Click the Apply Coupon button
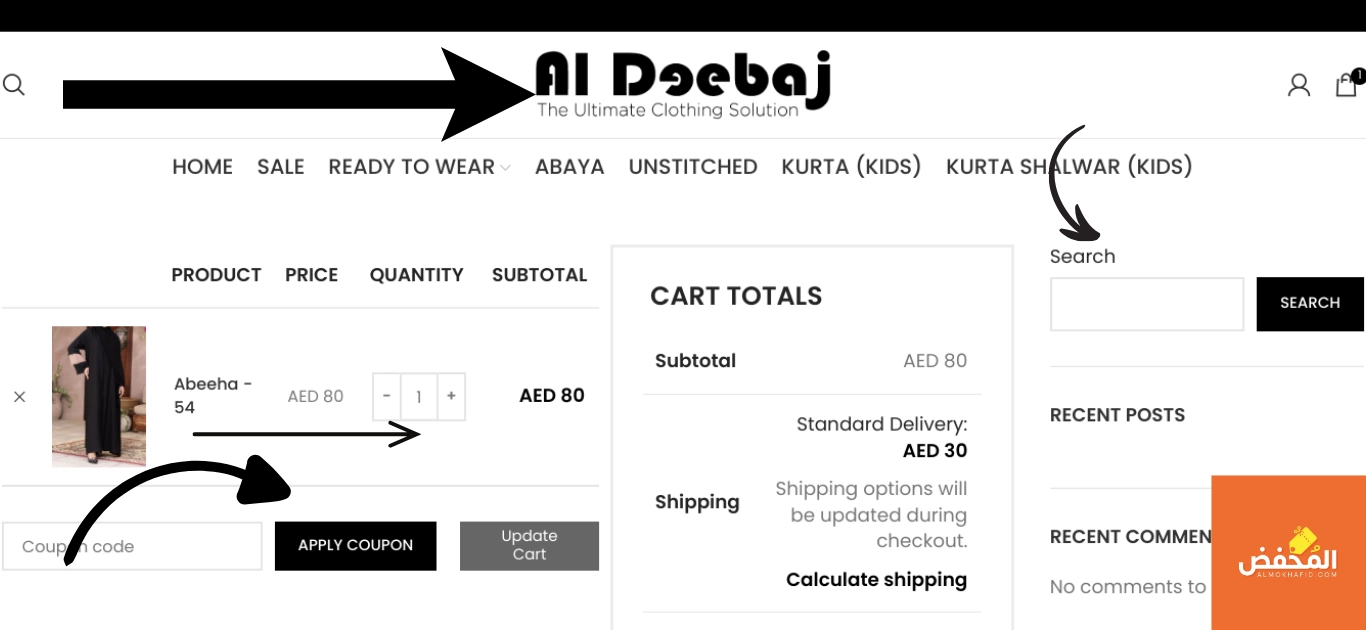 (x=355, y=546)
